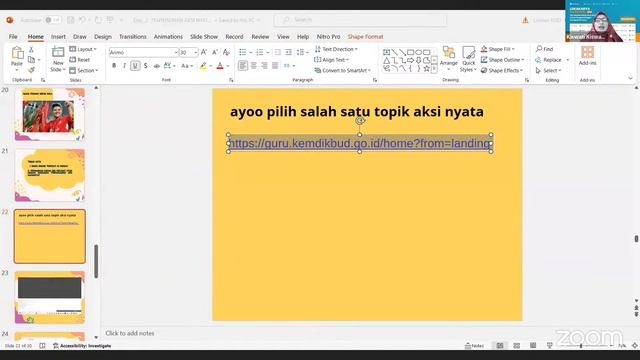The image size is (640, 360).
Task: Switch to the Animations tab
Action: click(168, 37)
